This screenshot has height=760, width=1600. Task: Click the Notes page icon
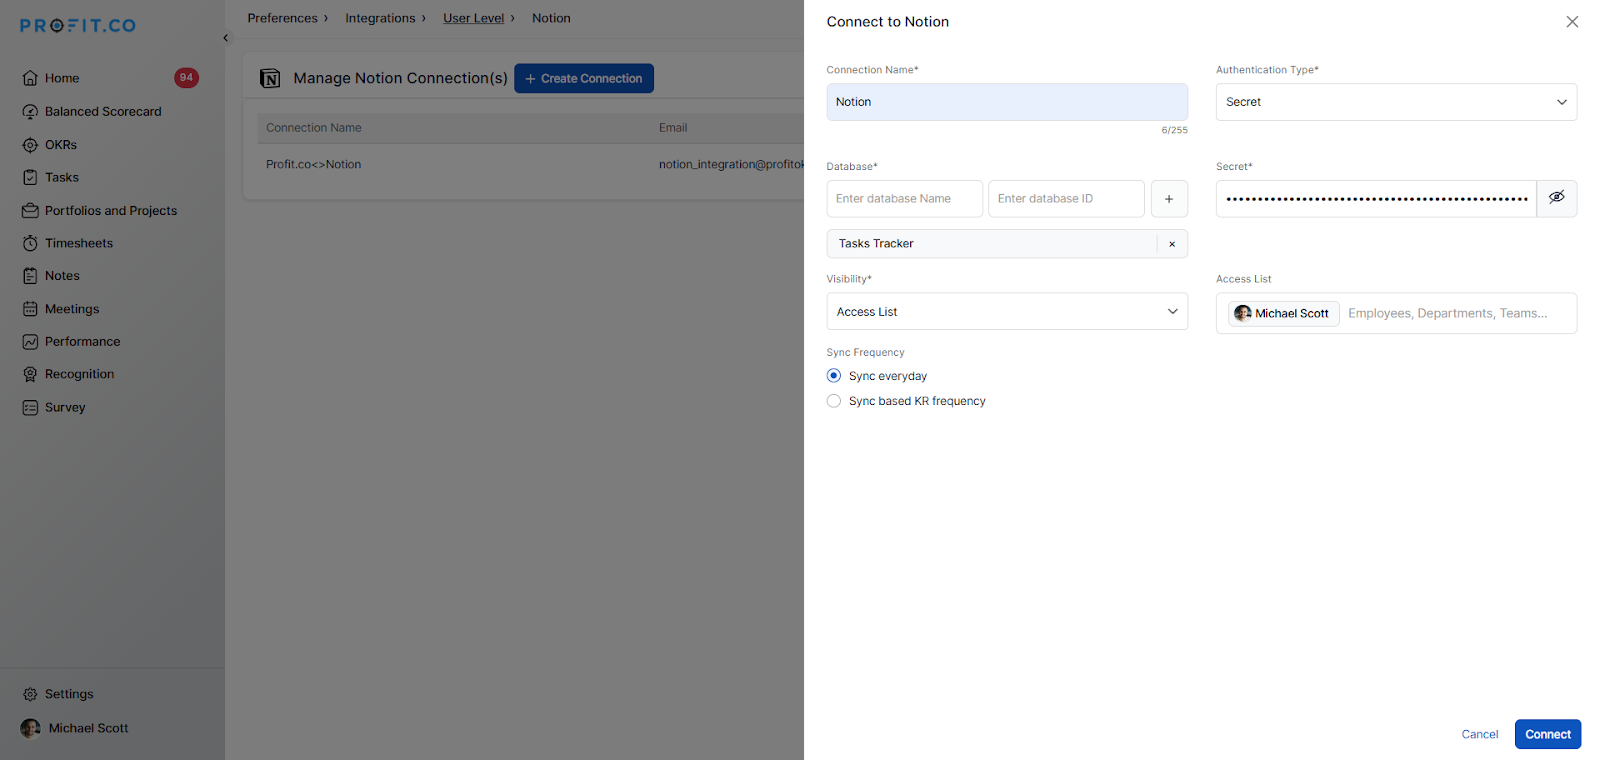click(30, 276)
